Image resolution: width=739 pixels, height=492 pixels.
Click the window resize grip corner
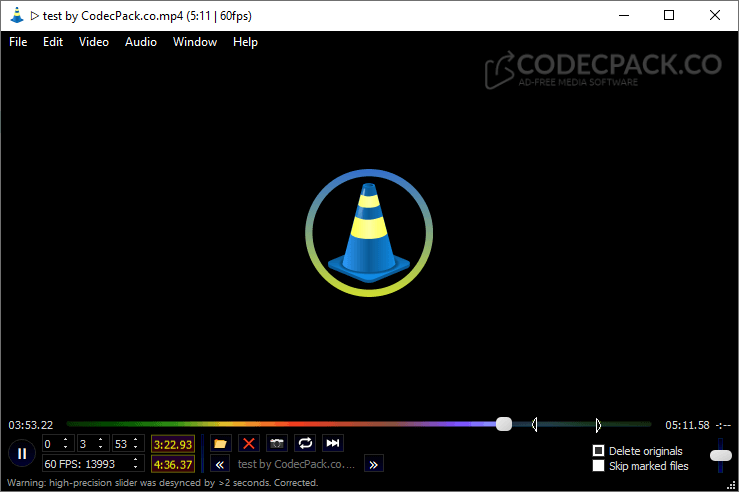point(731,485)
